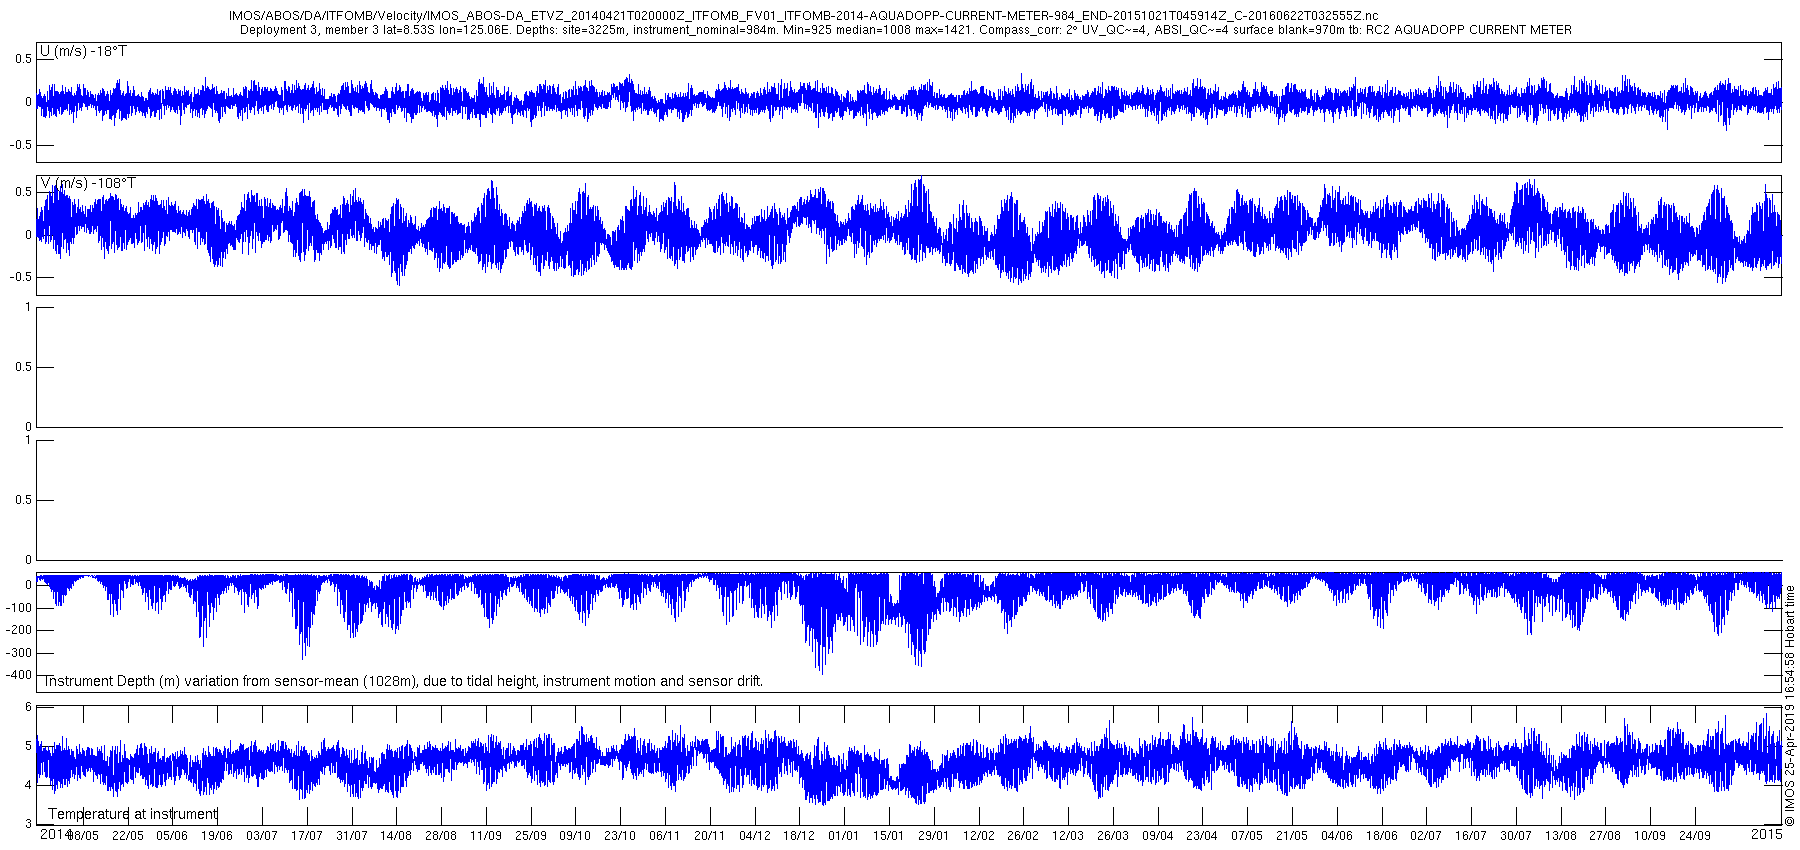Screen dimensions: 1800x850
Task: Select the 02/07 date tick label
Action: click(x=1426, y=836)
